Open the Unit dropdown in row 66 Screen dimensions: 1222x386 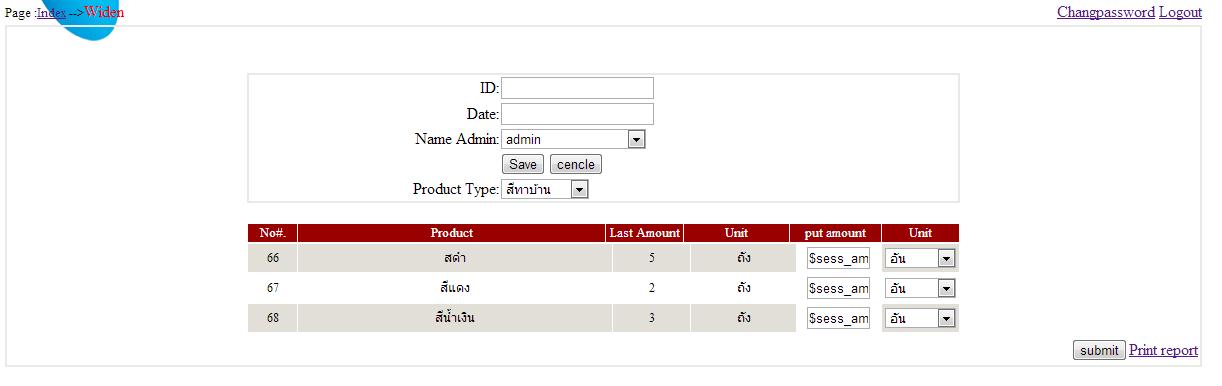point(920,258)
